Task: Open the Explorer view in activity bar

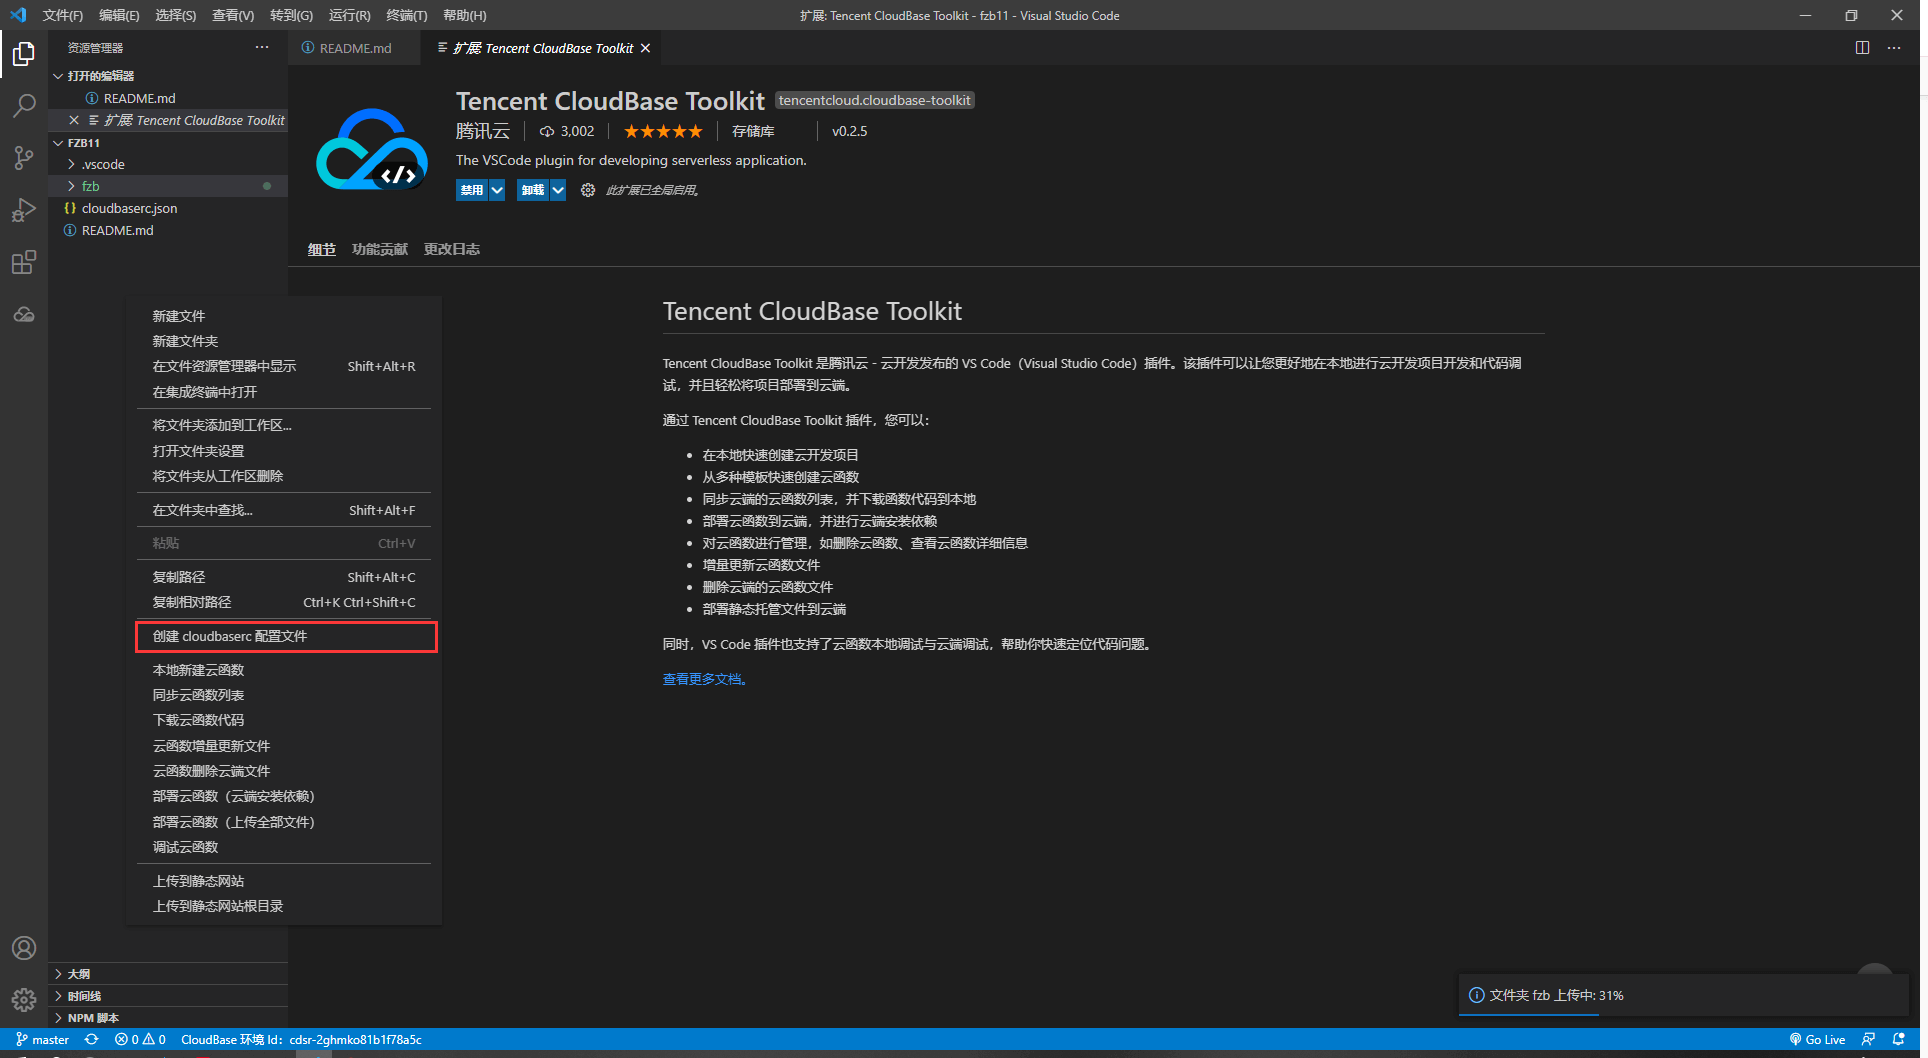Action: click(x=24, y=54)
